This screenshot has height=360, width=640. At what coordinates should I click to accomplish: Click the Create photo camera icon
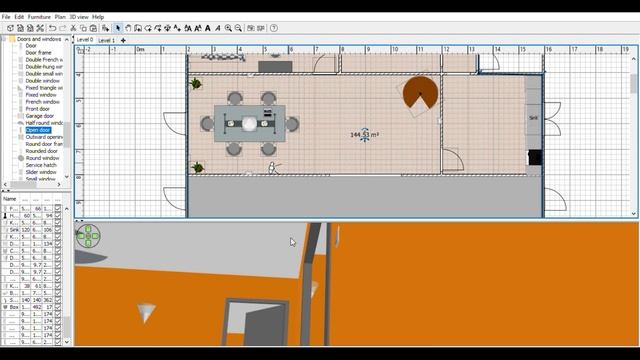tap(251, 28)
